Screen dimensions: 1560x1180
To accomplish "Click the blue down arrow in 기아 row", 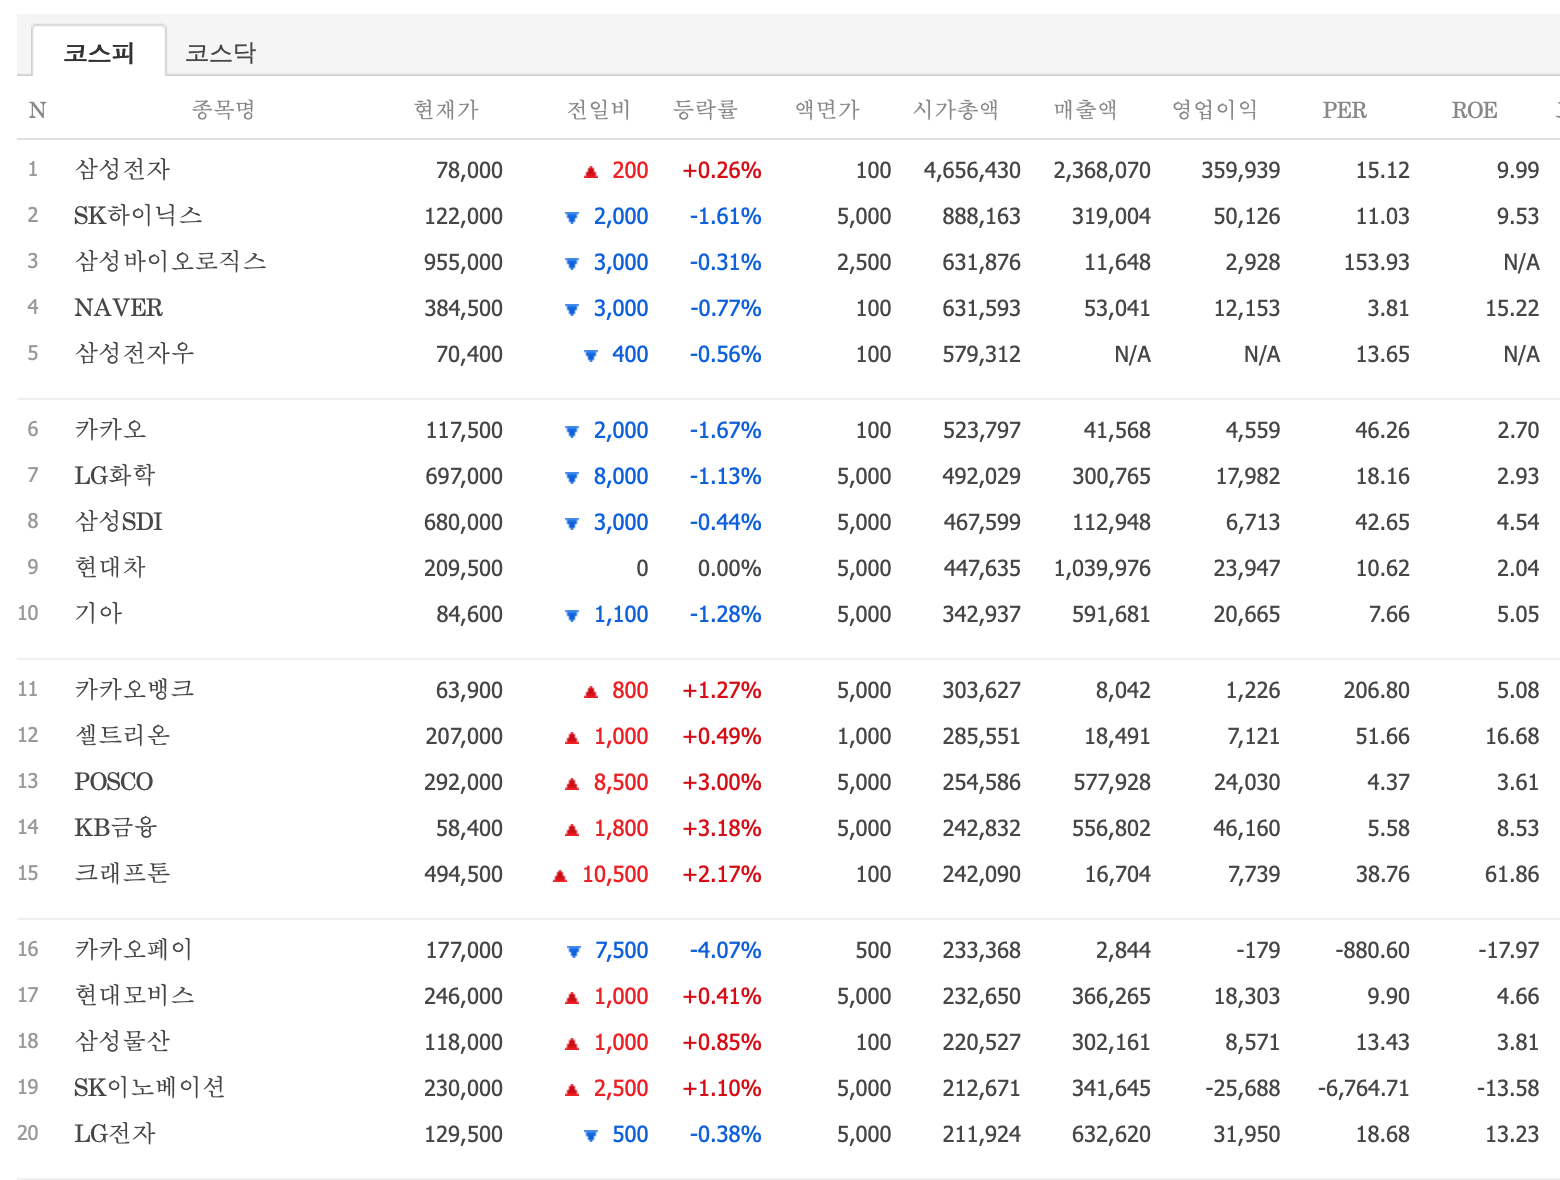I will tap(572, 615).
